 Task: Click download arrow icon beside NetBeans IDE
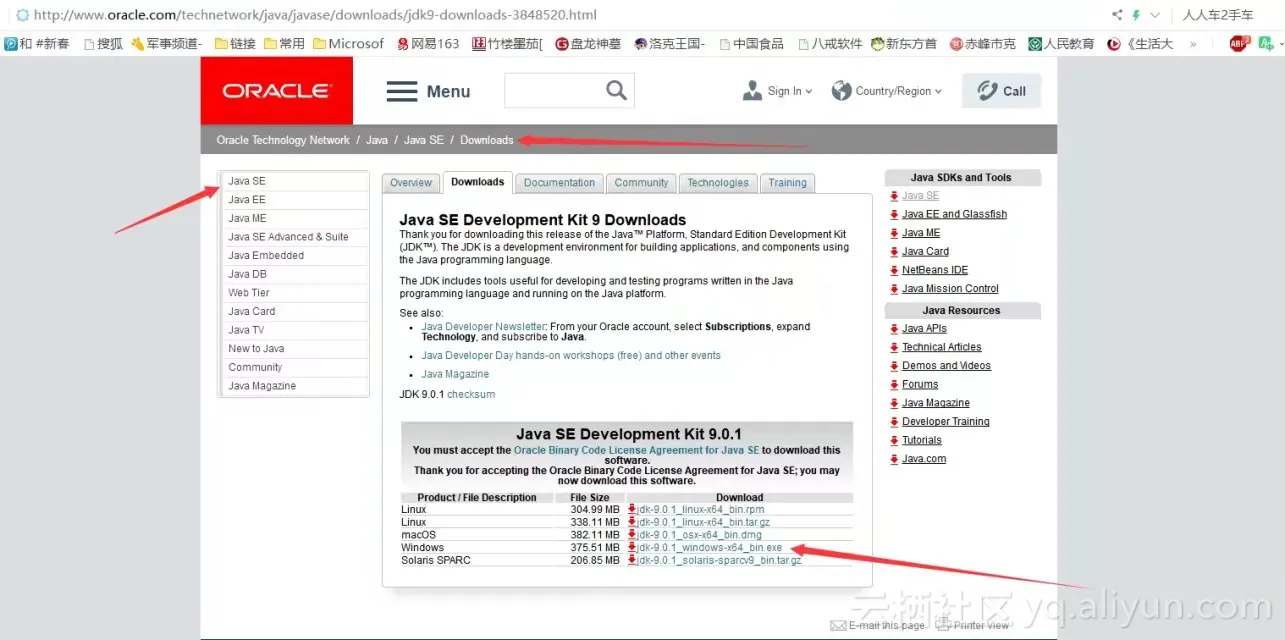click(894, 271)
